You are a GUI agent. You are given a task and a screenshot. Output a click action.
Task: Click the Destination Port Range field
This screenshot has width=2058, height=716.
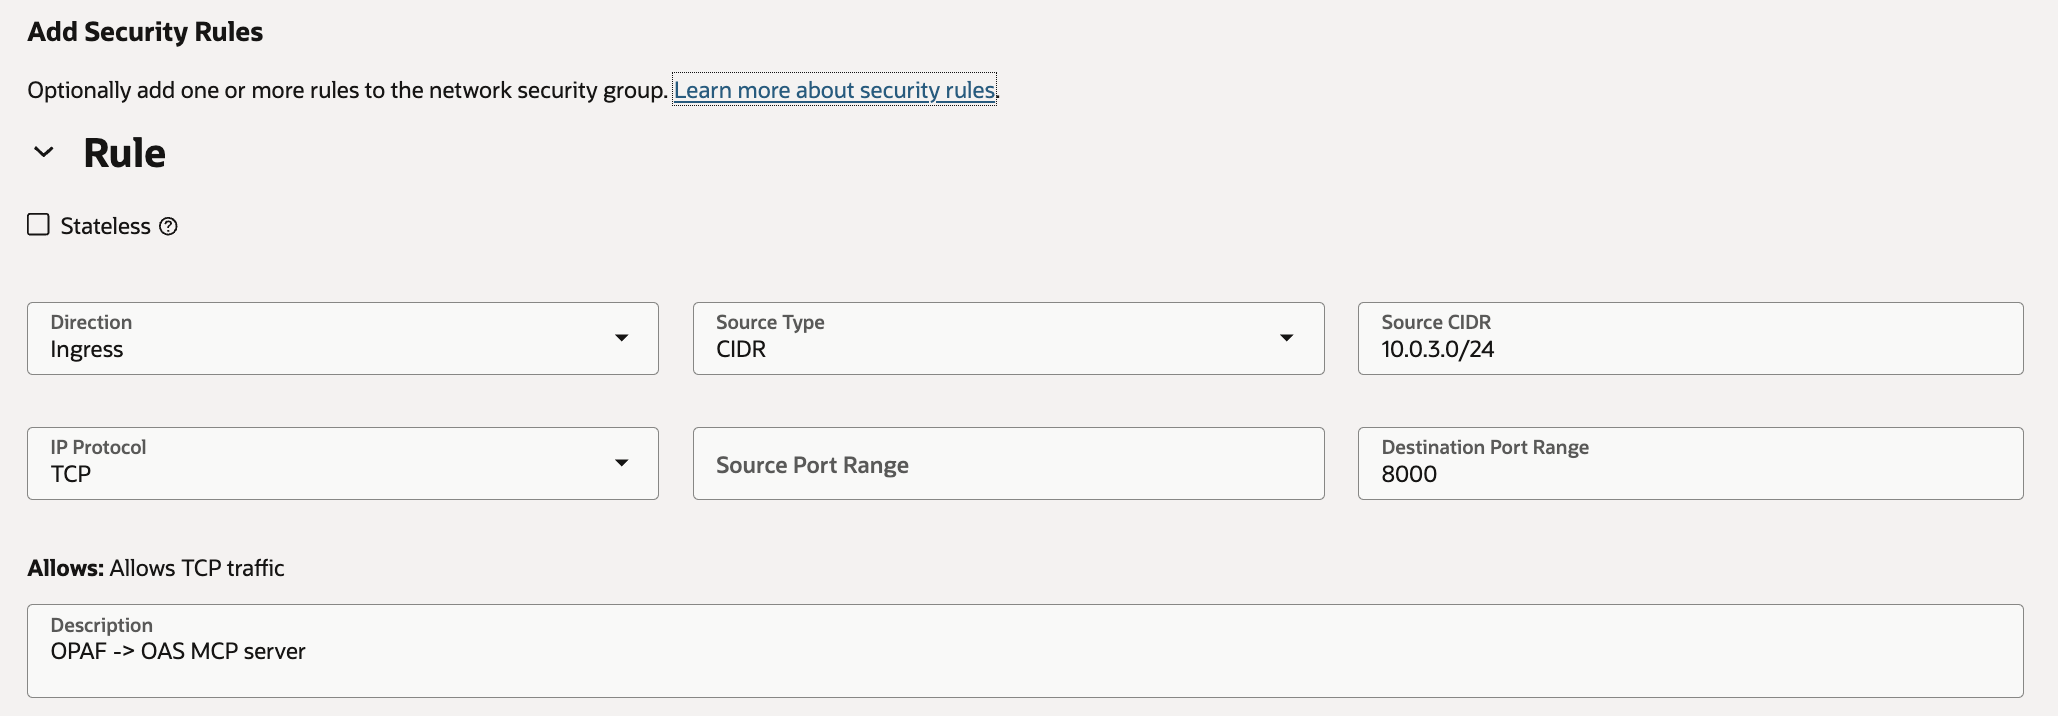[1690, 463]
